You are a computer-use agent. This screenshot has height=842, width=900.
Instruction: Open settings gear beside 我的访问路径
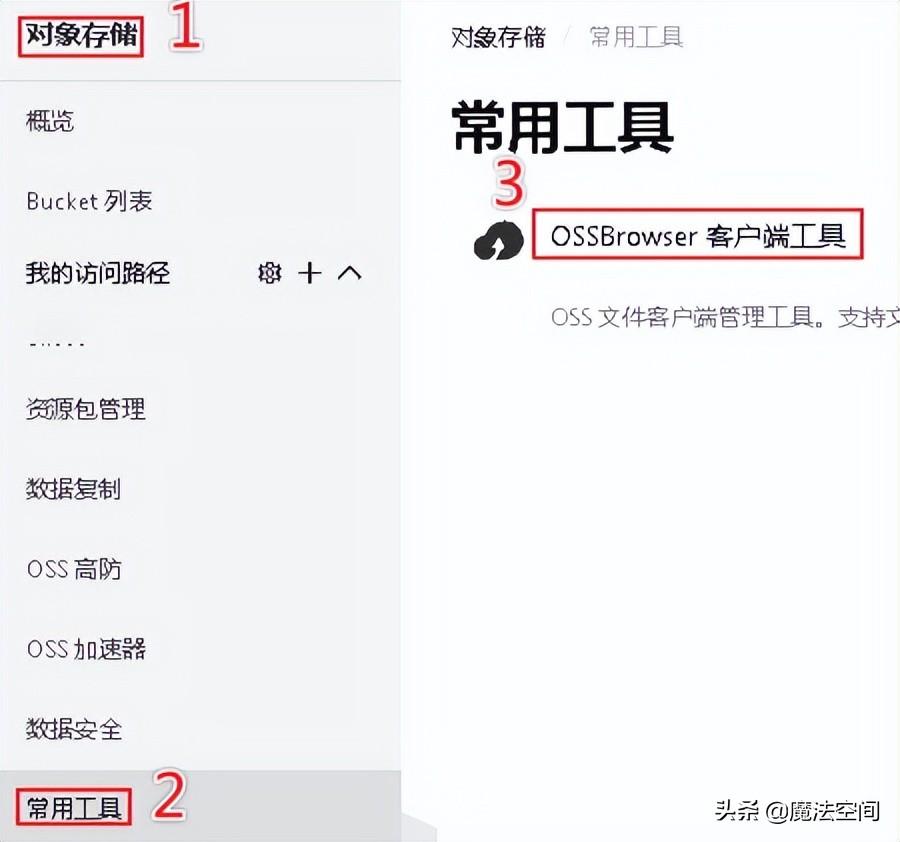(x=269, y=273)
